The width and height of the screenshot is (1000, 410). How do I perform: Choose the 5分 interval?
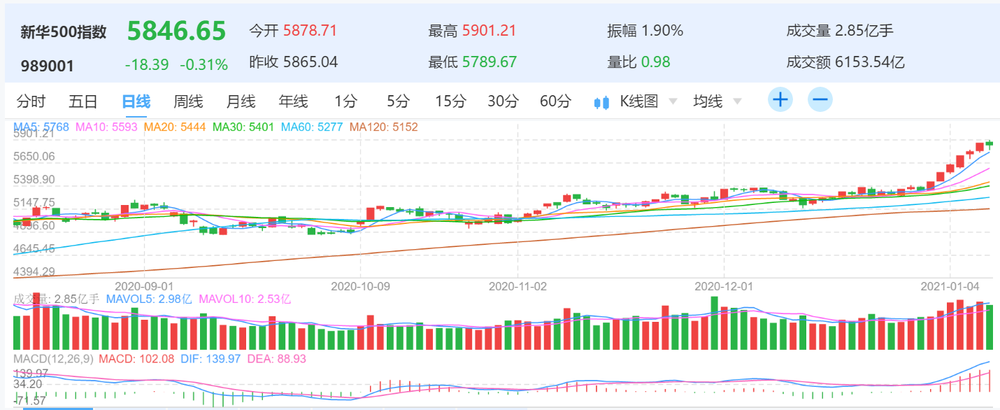click(398, 101)
